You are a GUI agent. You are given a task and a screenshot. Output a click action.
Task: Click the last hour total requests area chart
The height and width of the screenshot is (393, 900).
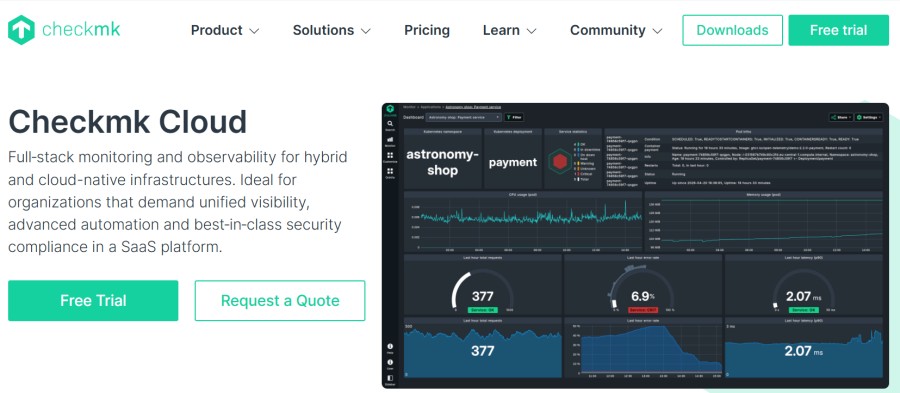pyautogui.click(x=483, y=351)
